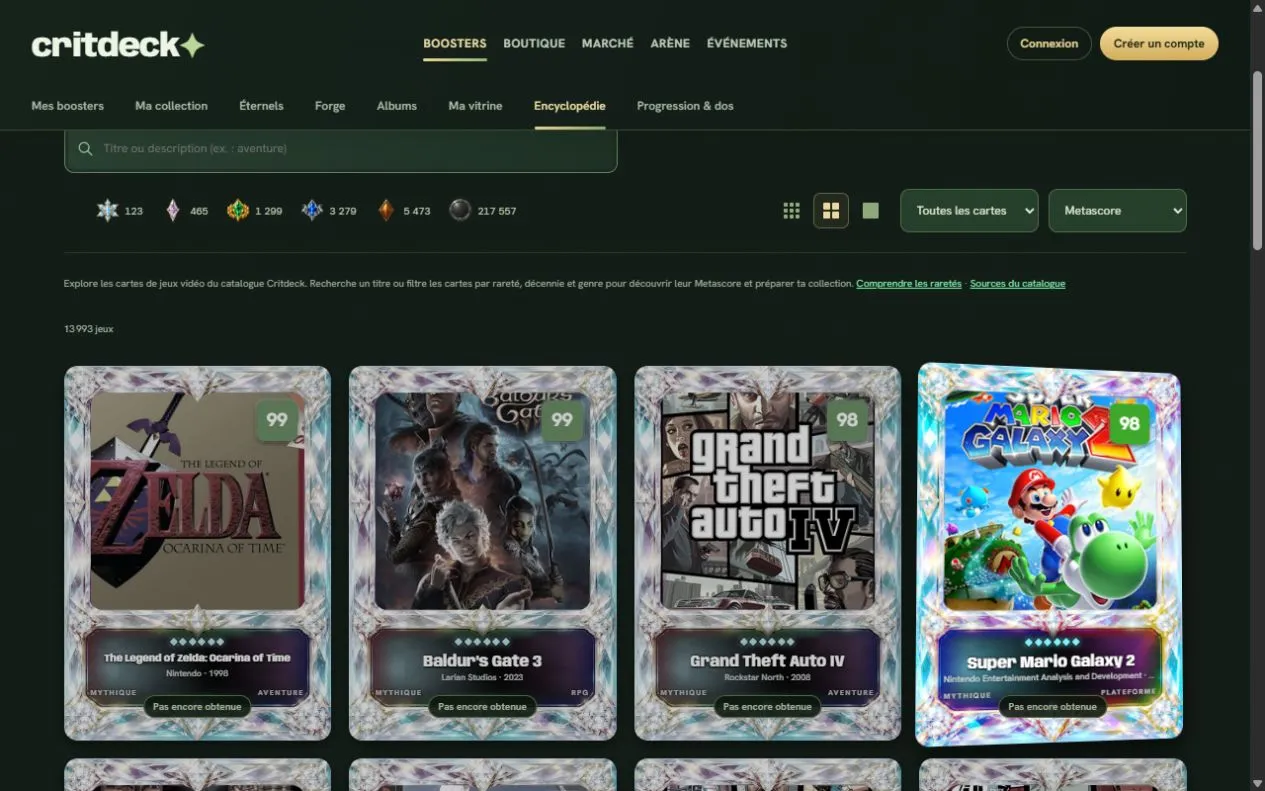
Task: Go to the Événements section
Action: (747, 44)
